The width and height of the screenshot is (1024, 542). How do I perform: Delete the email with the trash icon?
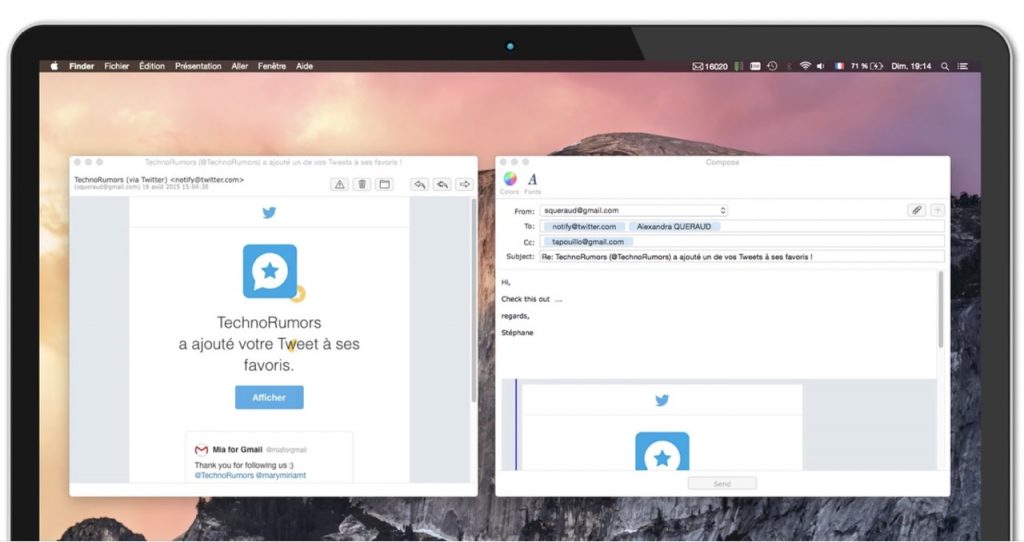click(x=362, y=184)
